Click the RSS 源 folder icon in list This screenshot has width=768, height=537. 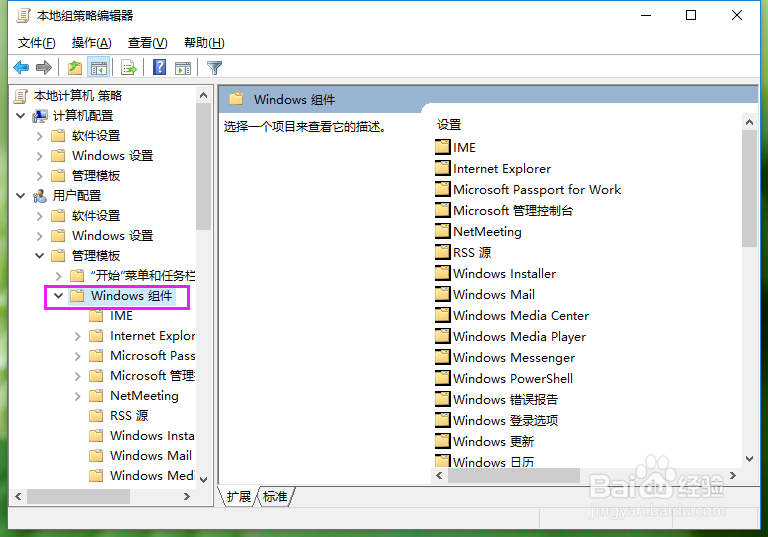pyautogui.click(x=442, y=252)
